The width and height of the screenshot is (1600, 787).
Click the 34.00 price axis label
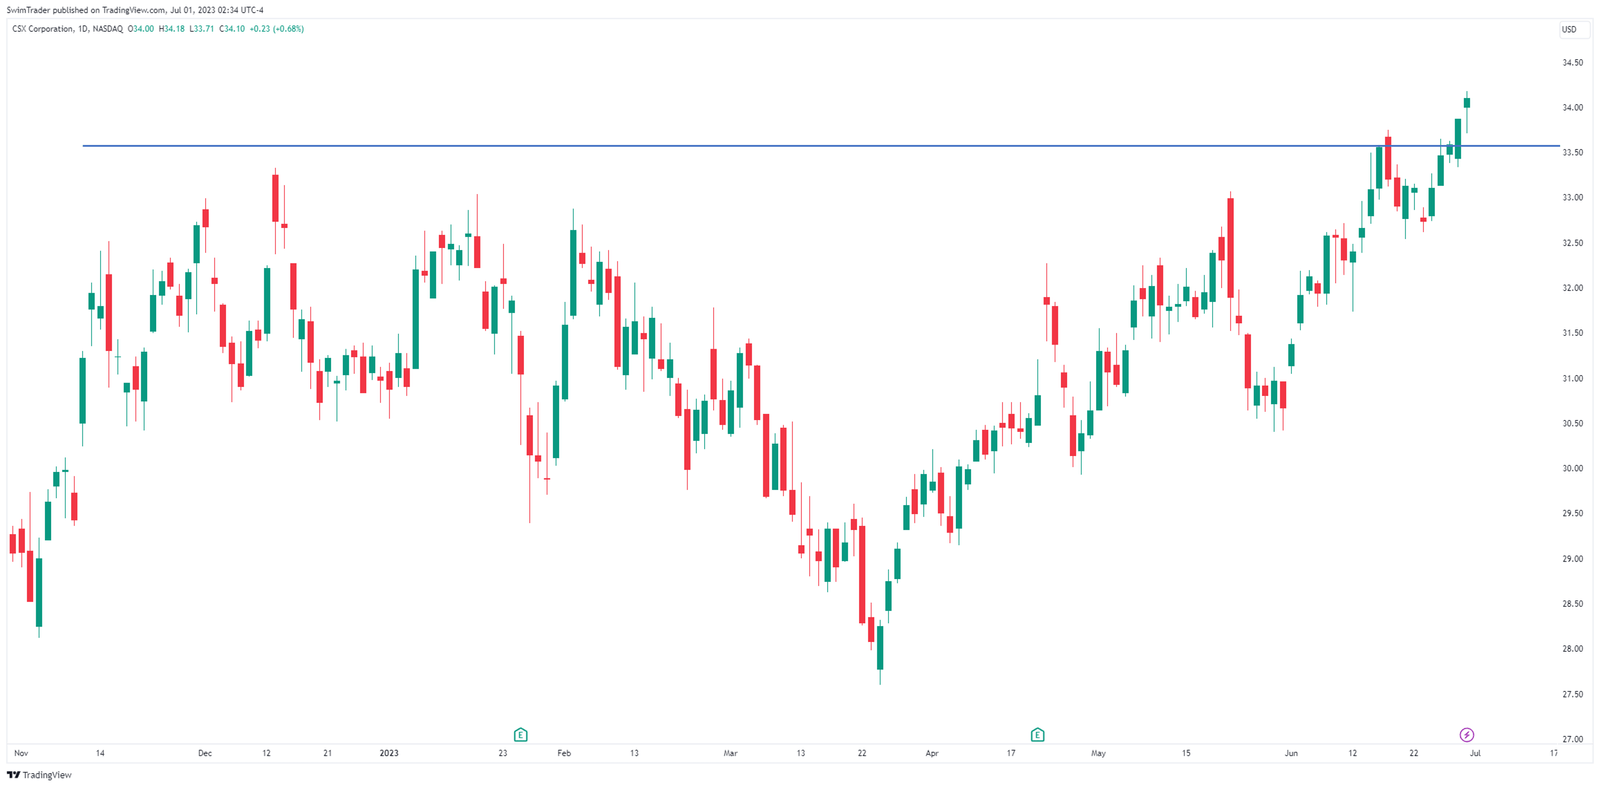click(1572, 108)
